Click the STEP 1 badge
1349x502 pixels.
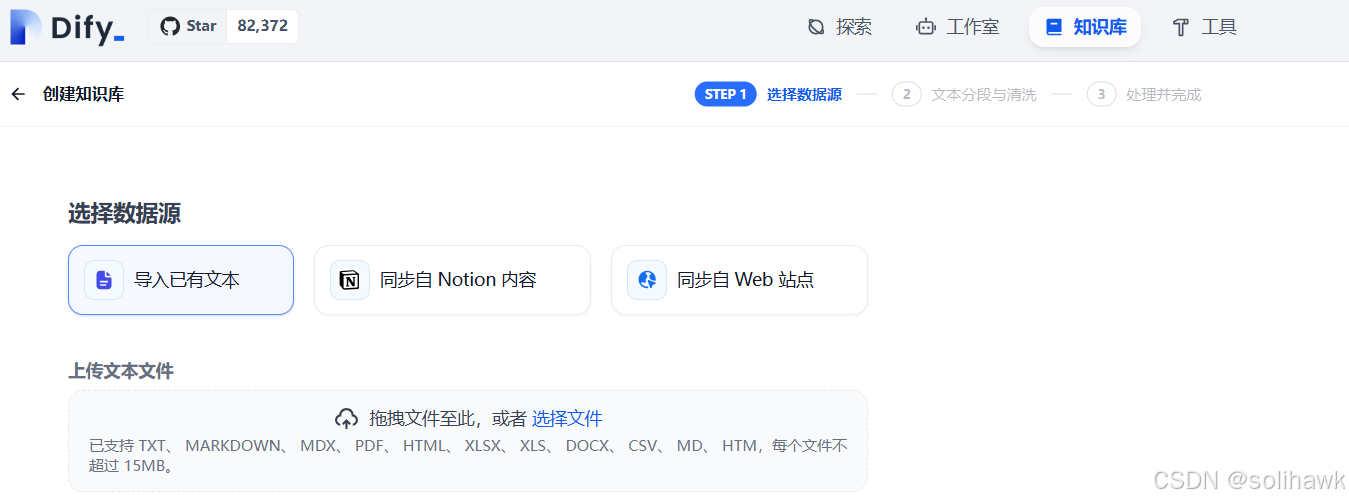(x=725, y=94)
